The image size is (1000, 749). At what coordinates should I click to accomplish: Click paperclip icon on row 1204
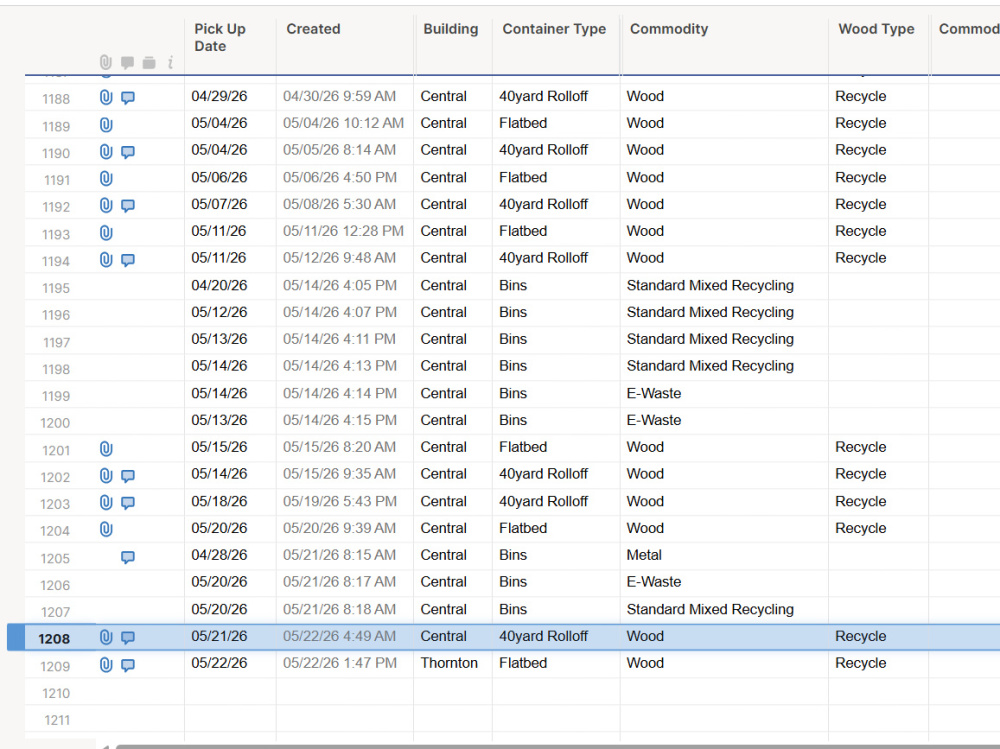(x=106, y=530)
